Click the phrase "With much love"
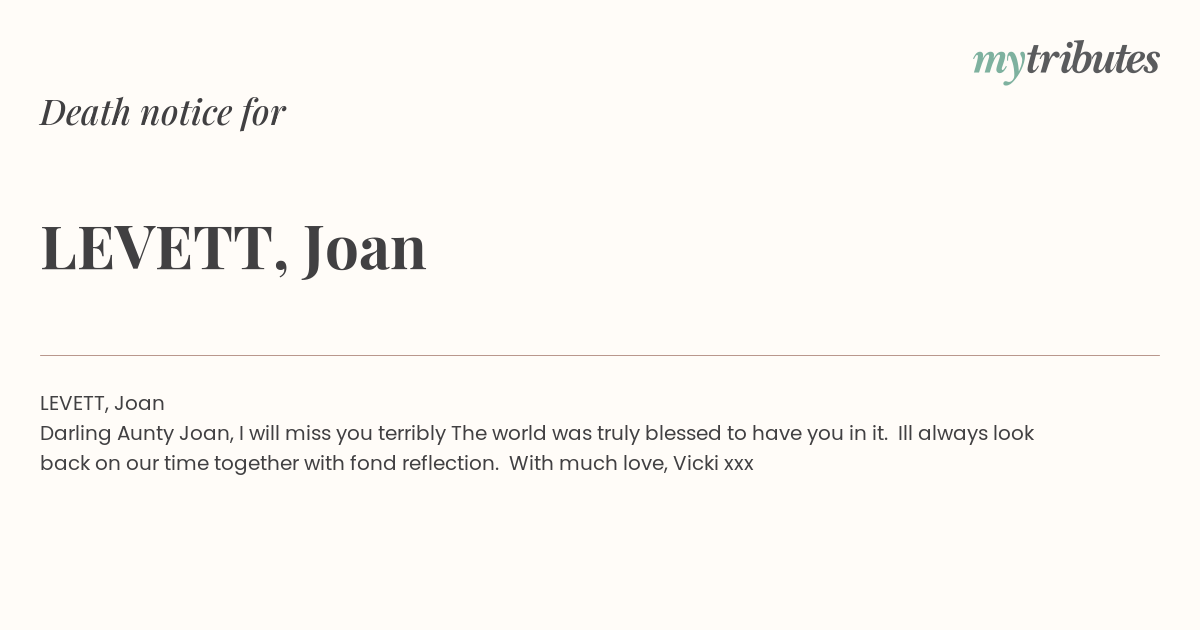Viewport: 1200px width, 630px height. point(588,464)
